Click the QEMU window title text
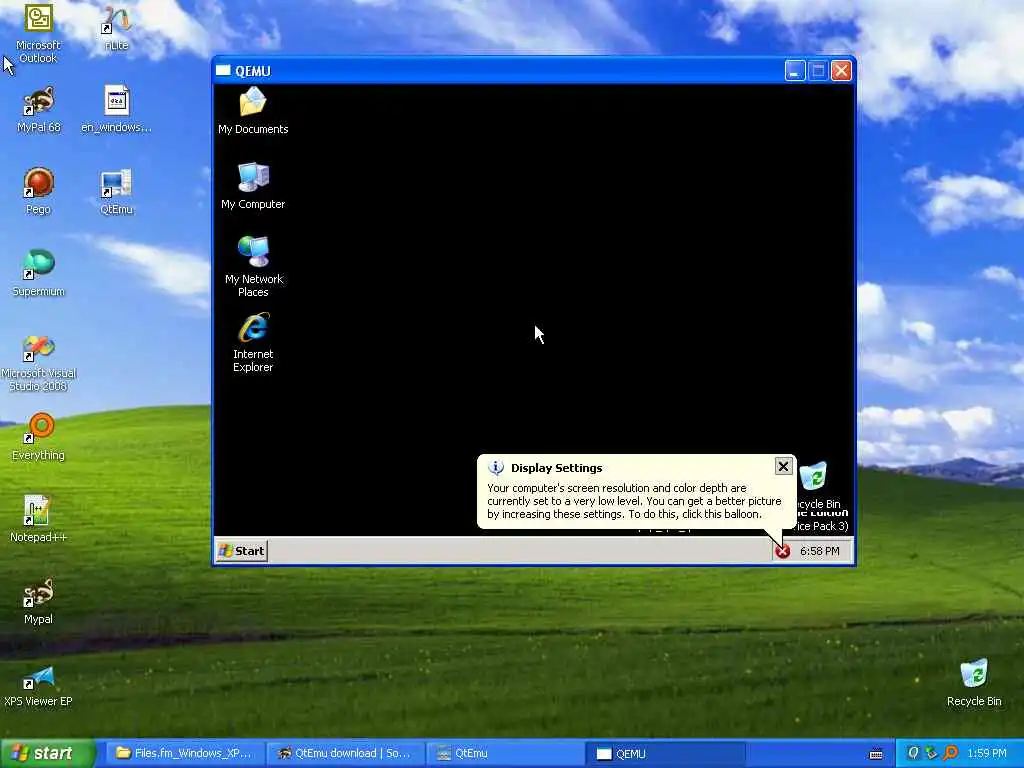Screen dimensions: 1024x768 [253, 71]
